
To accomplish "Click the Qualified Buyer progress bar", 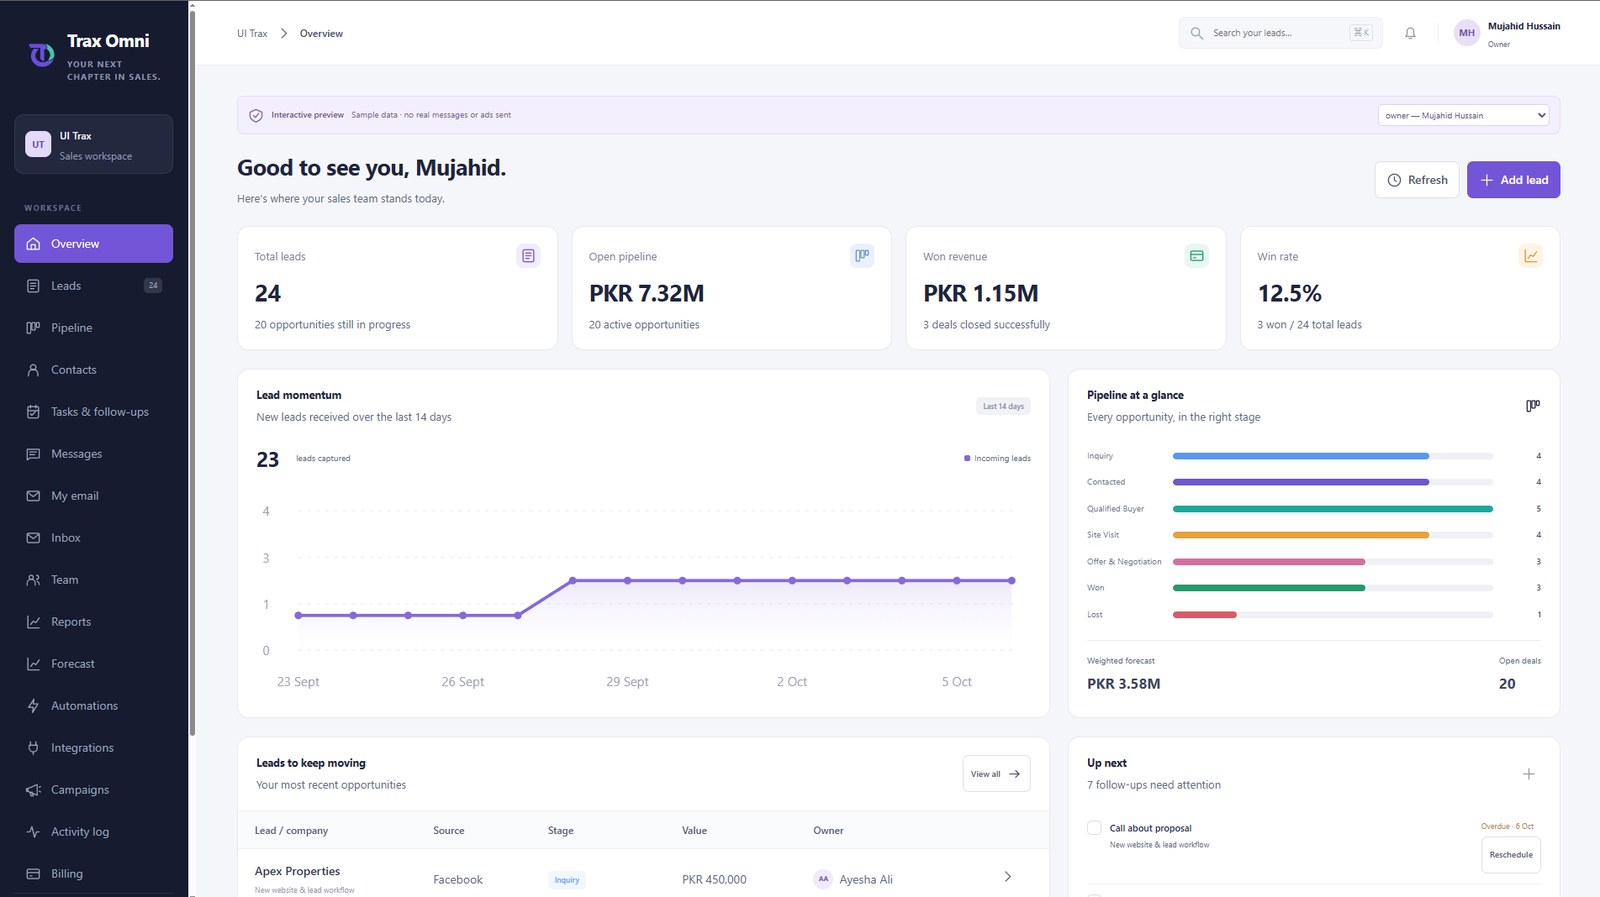I will [x=1332, y=509].
